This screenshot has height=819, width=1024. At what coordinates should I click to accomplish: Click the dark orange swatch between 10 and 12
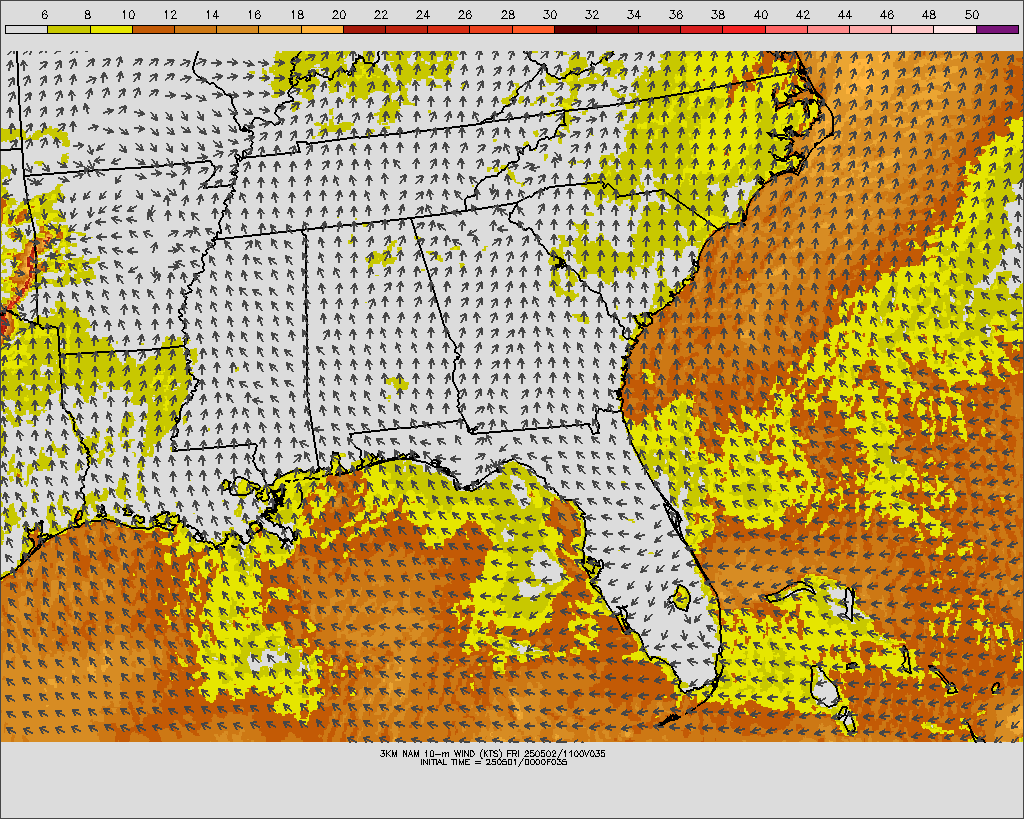point(153,29)
